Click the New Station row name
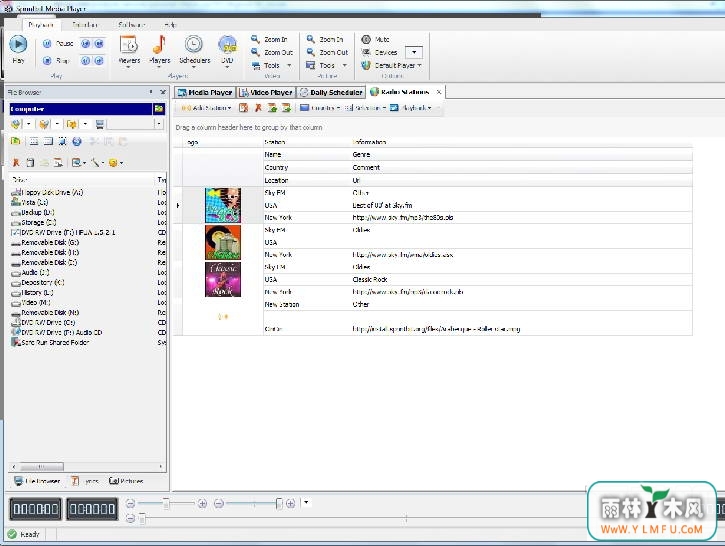Image resolution: width=725 pixels, height=546 pixels. tap(282, 305)
